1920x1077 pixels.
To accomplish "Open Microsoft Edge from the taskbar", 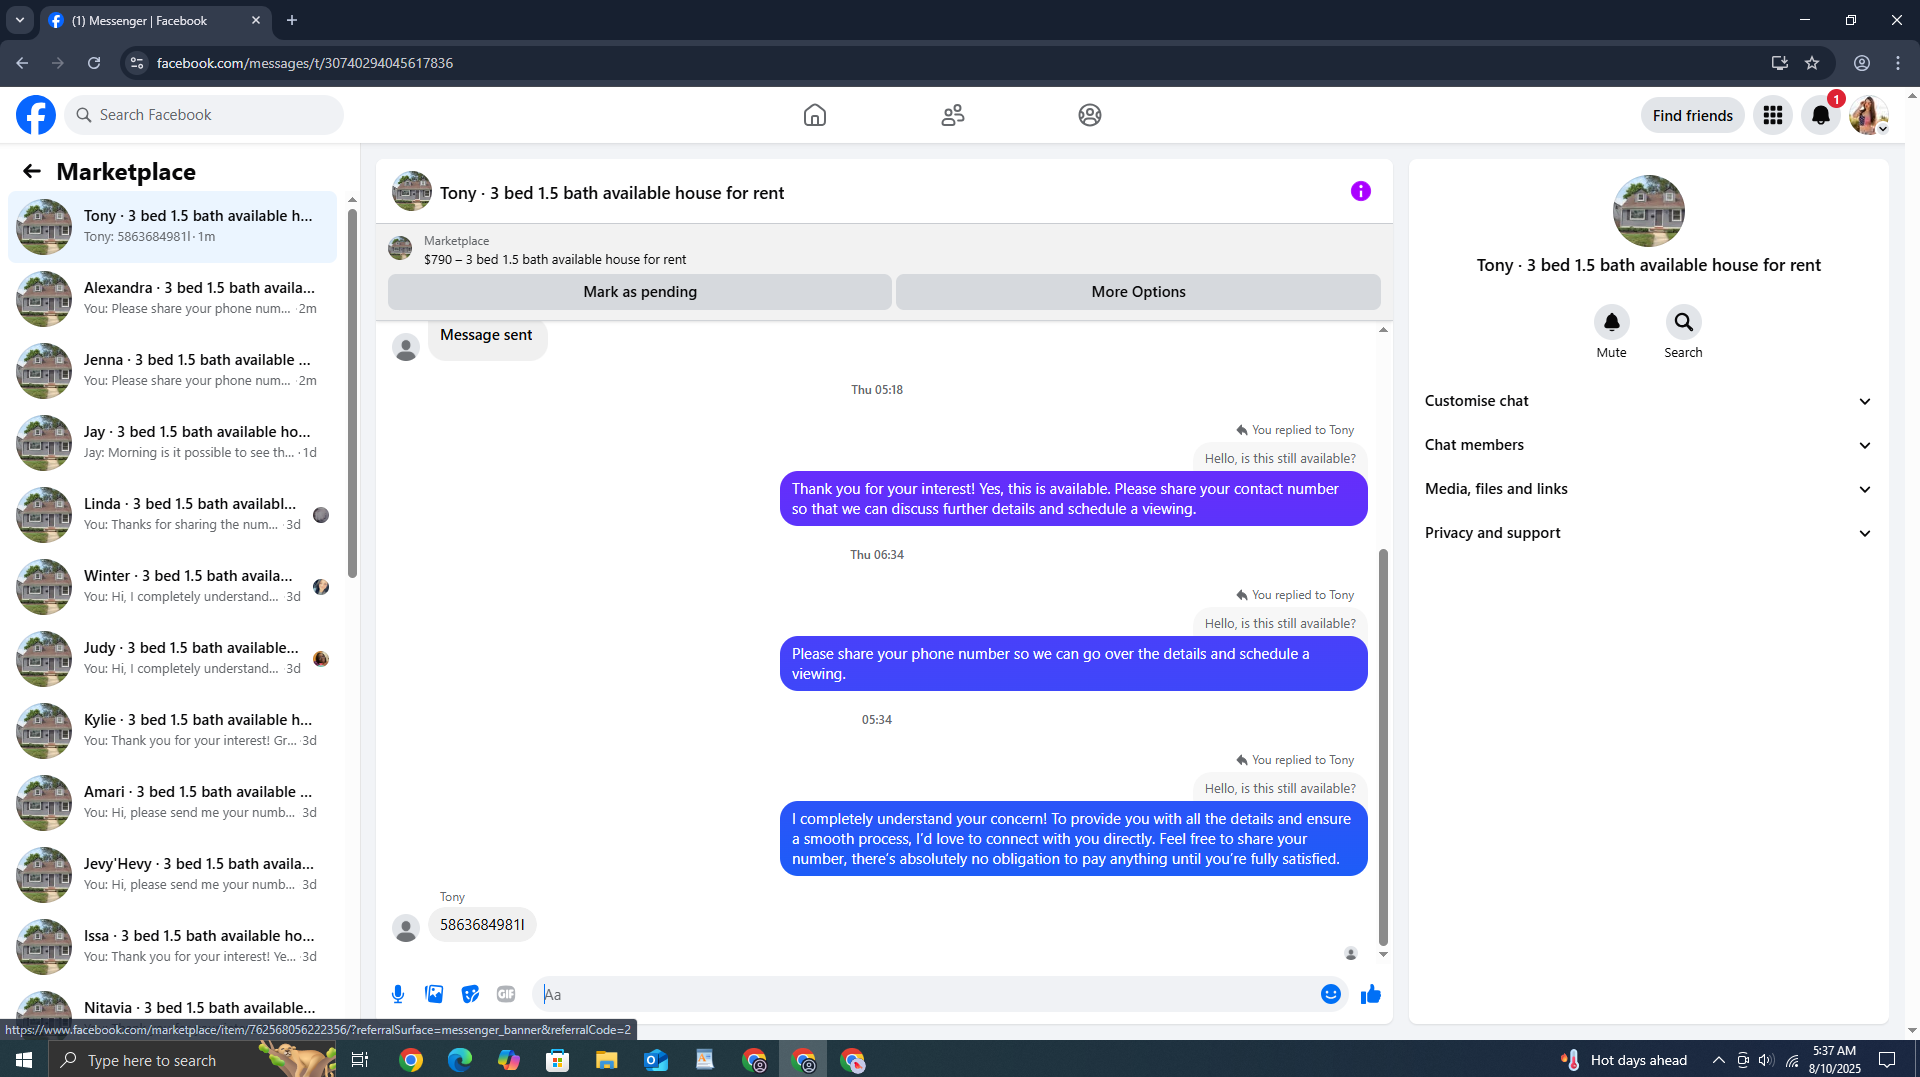I will [459, 1060].
